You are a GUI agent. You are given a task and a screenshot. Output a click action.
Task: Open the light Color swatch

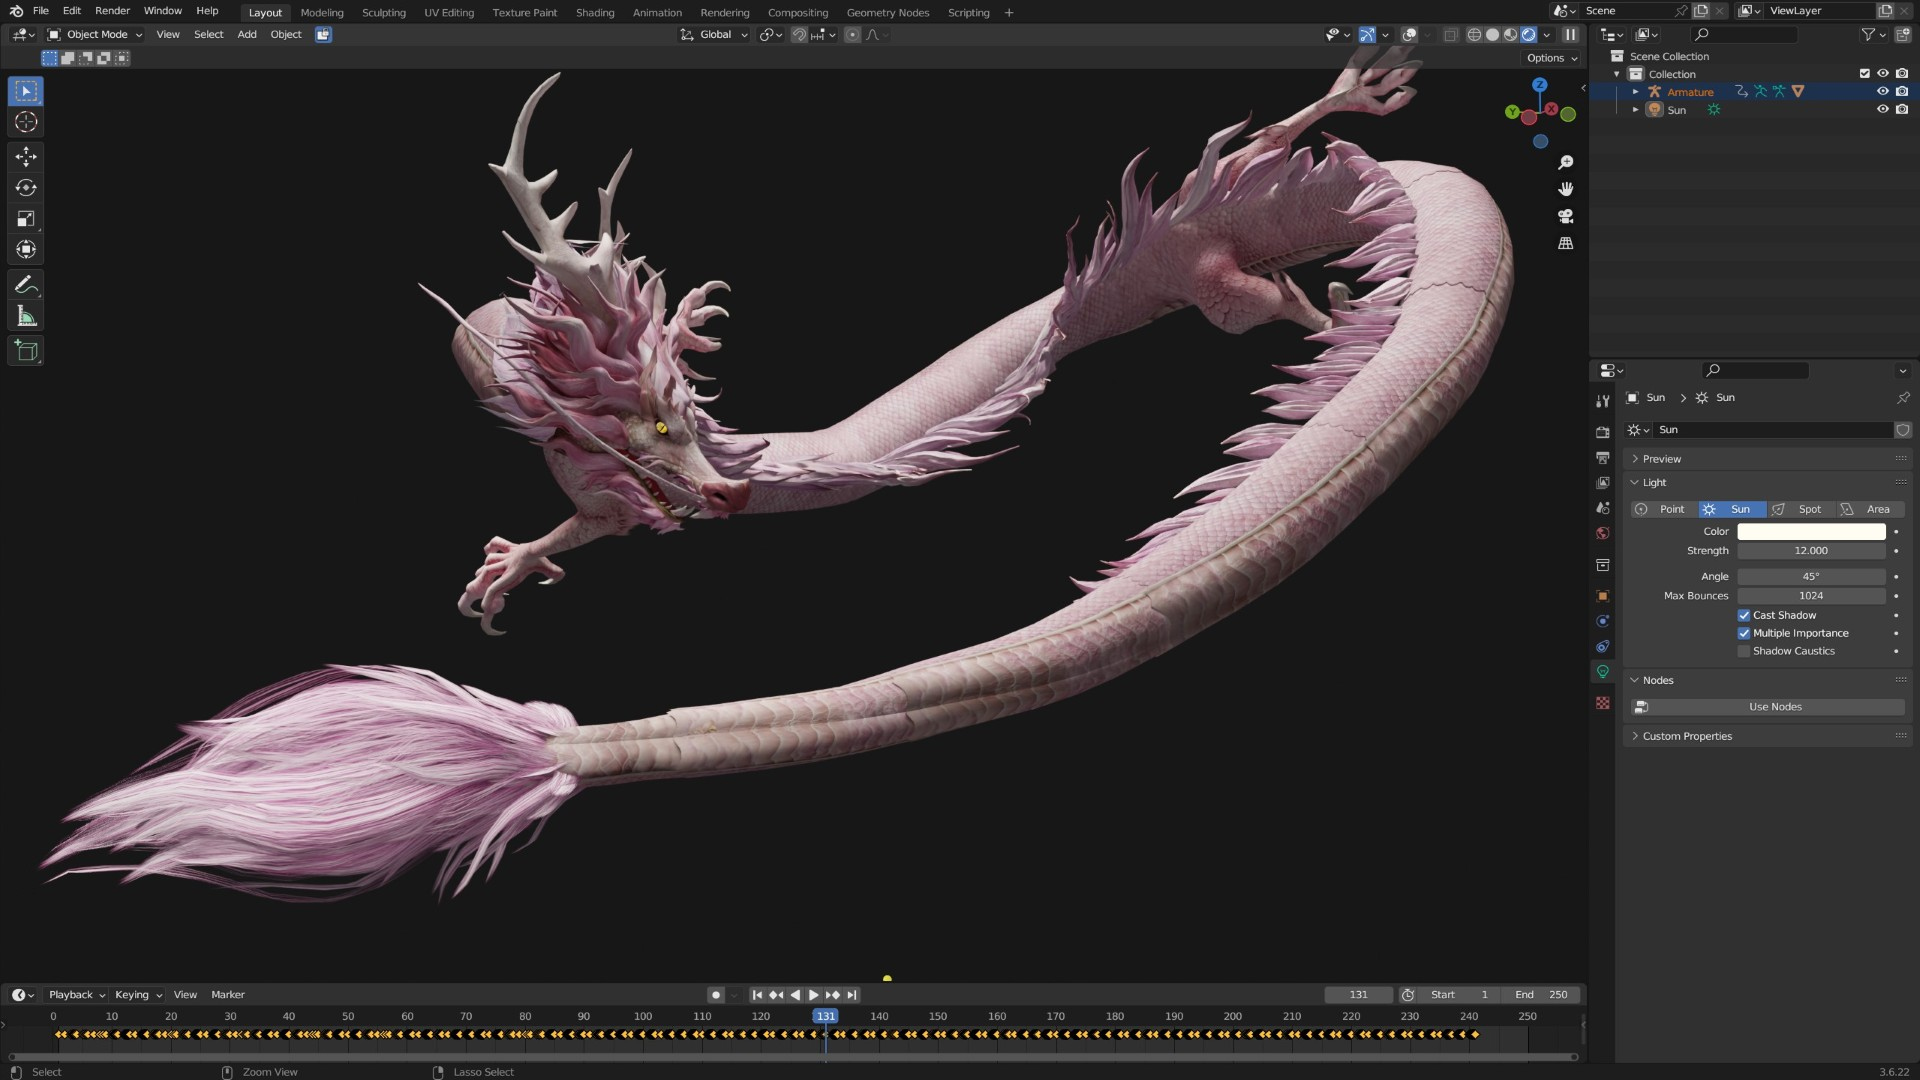[1811, 532]
